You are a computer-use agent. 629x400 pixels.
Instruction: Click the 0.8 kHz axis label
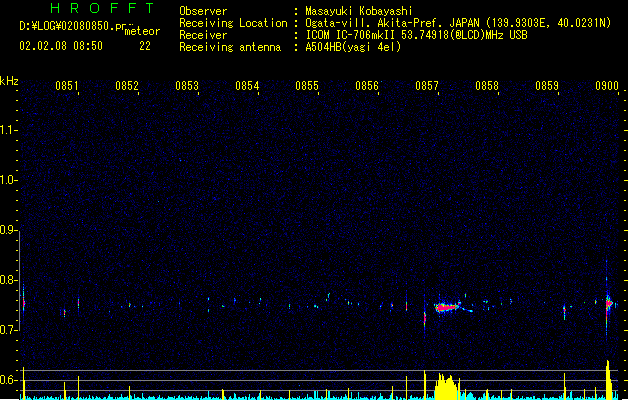[x=7, y=280]
